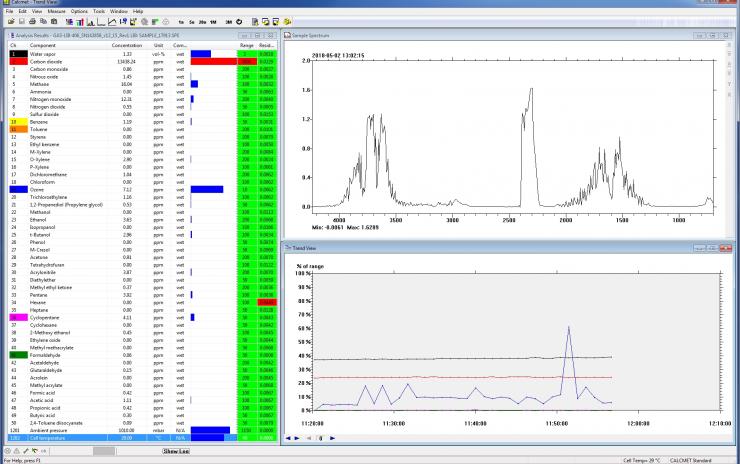Click the rightmost arrow in Trend View controls

point(332,439)
